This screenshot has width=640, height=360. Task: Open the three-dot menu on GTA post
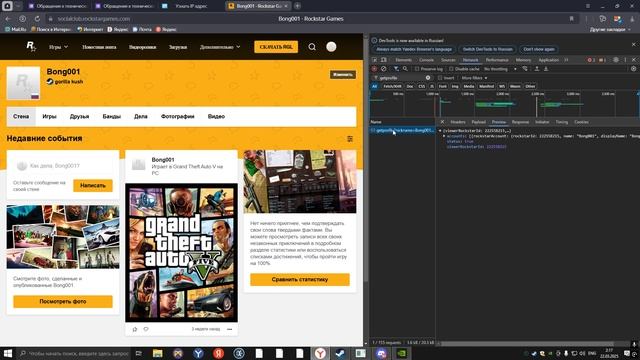pos(229,329)
